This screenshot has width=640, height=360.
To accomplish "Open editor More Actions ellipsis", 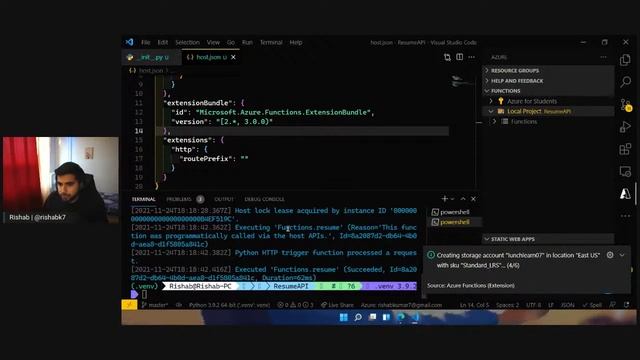I will click(471, 57).
